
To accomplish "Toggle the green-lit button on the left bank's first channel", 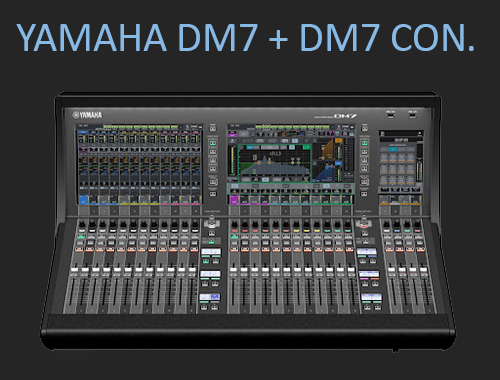I will [x=81, y=237].
